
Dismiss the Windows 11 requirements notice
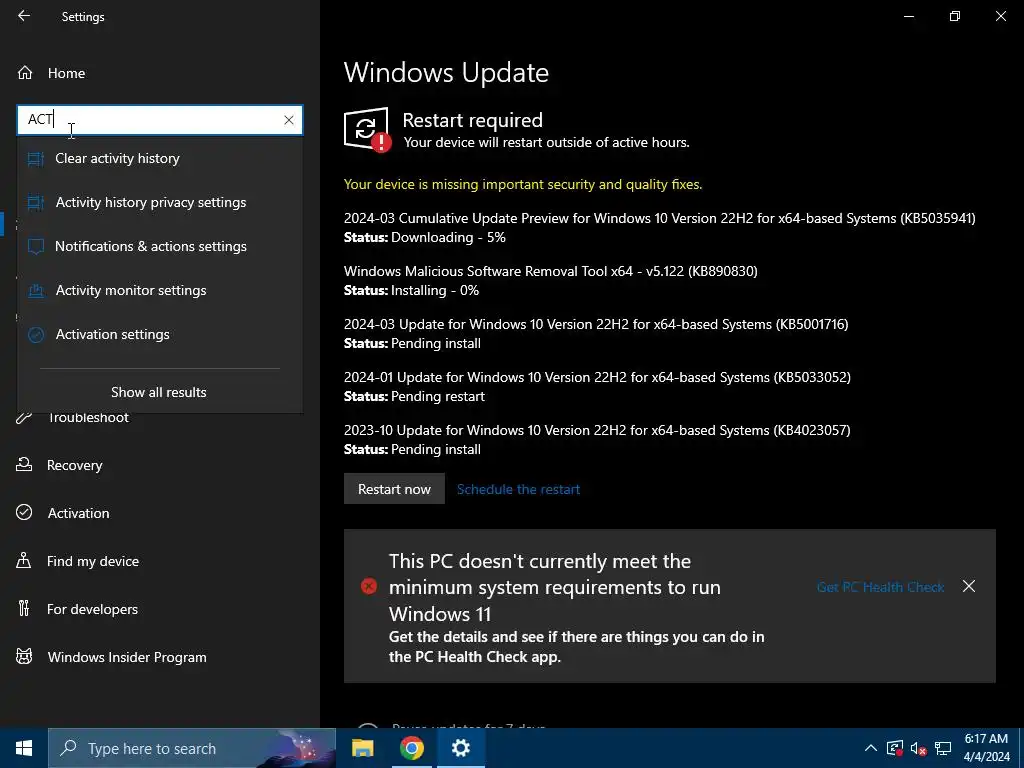pos(969,586)
